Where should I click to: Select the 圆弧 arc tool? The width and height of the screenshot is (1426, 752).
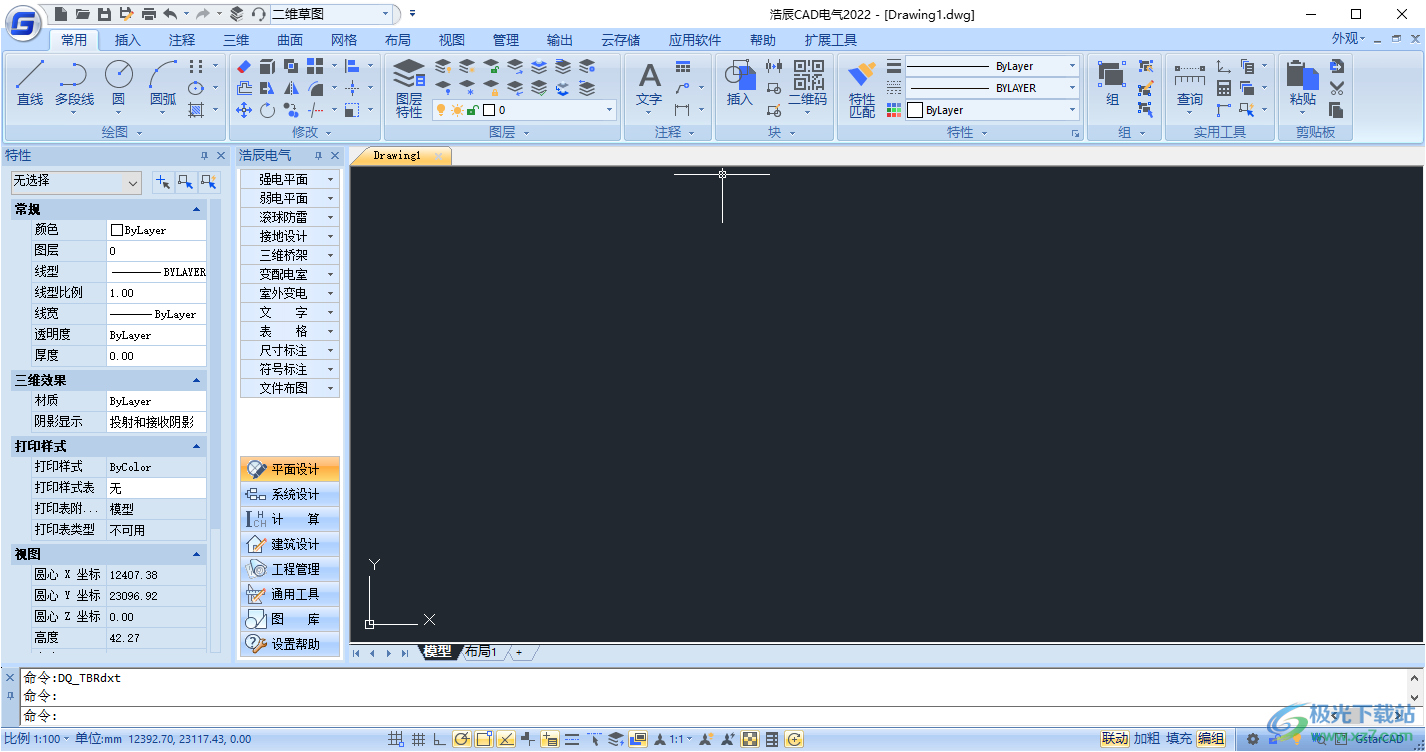163,82
